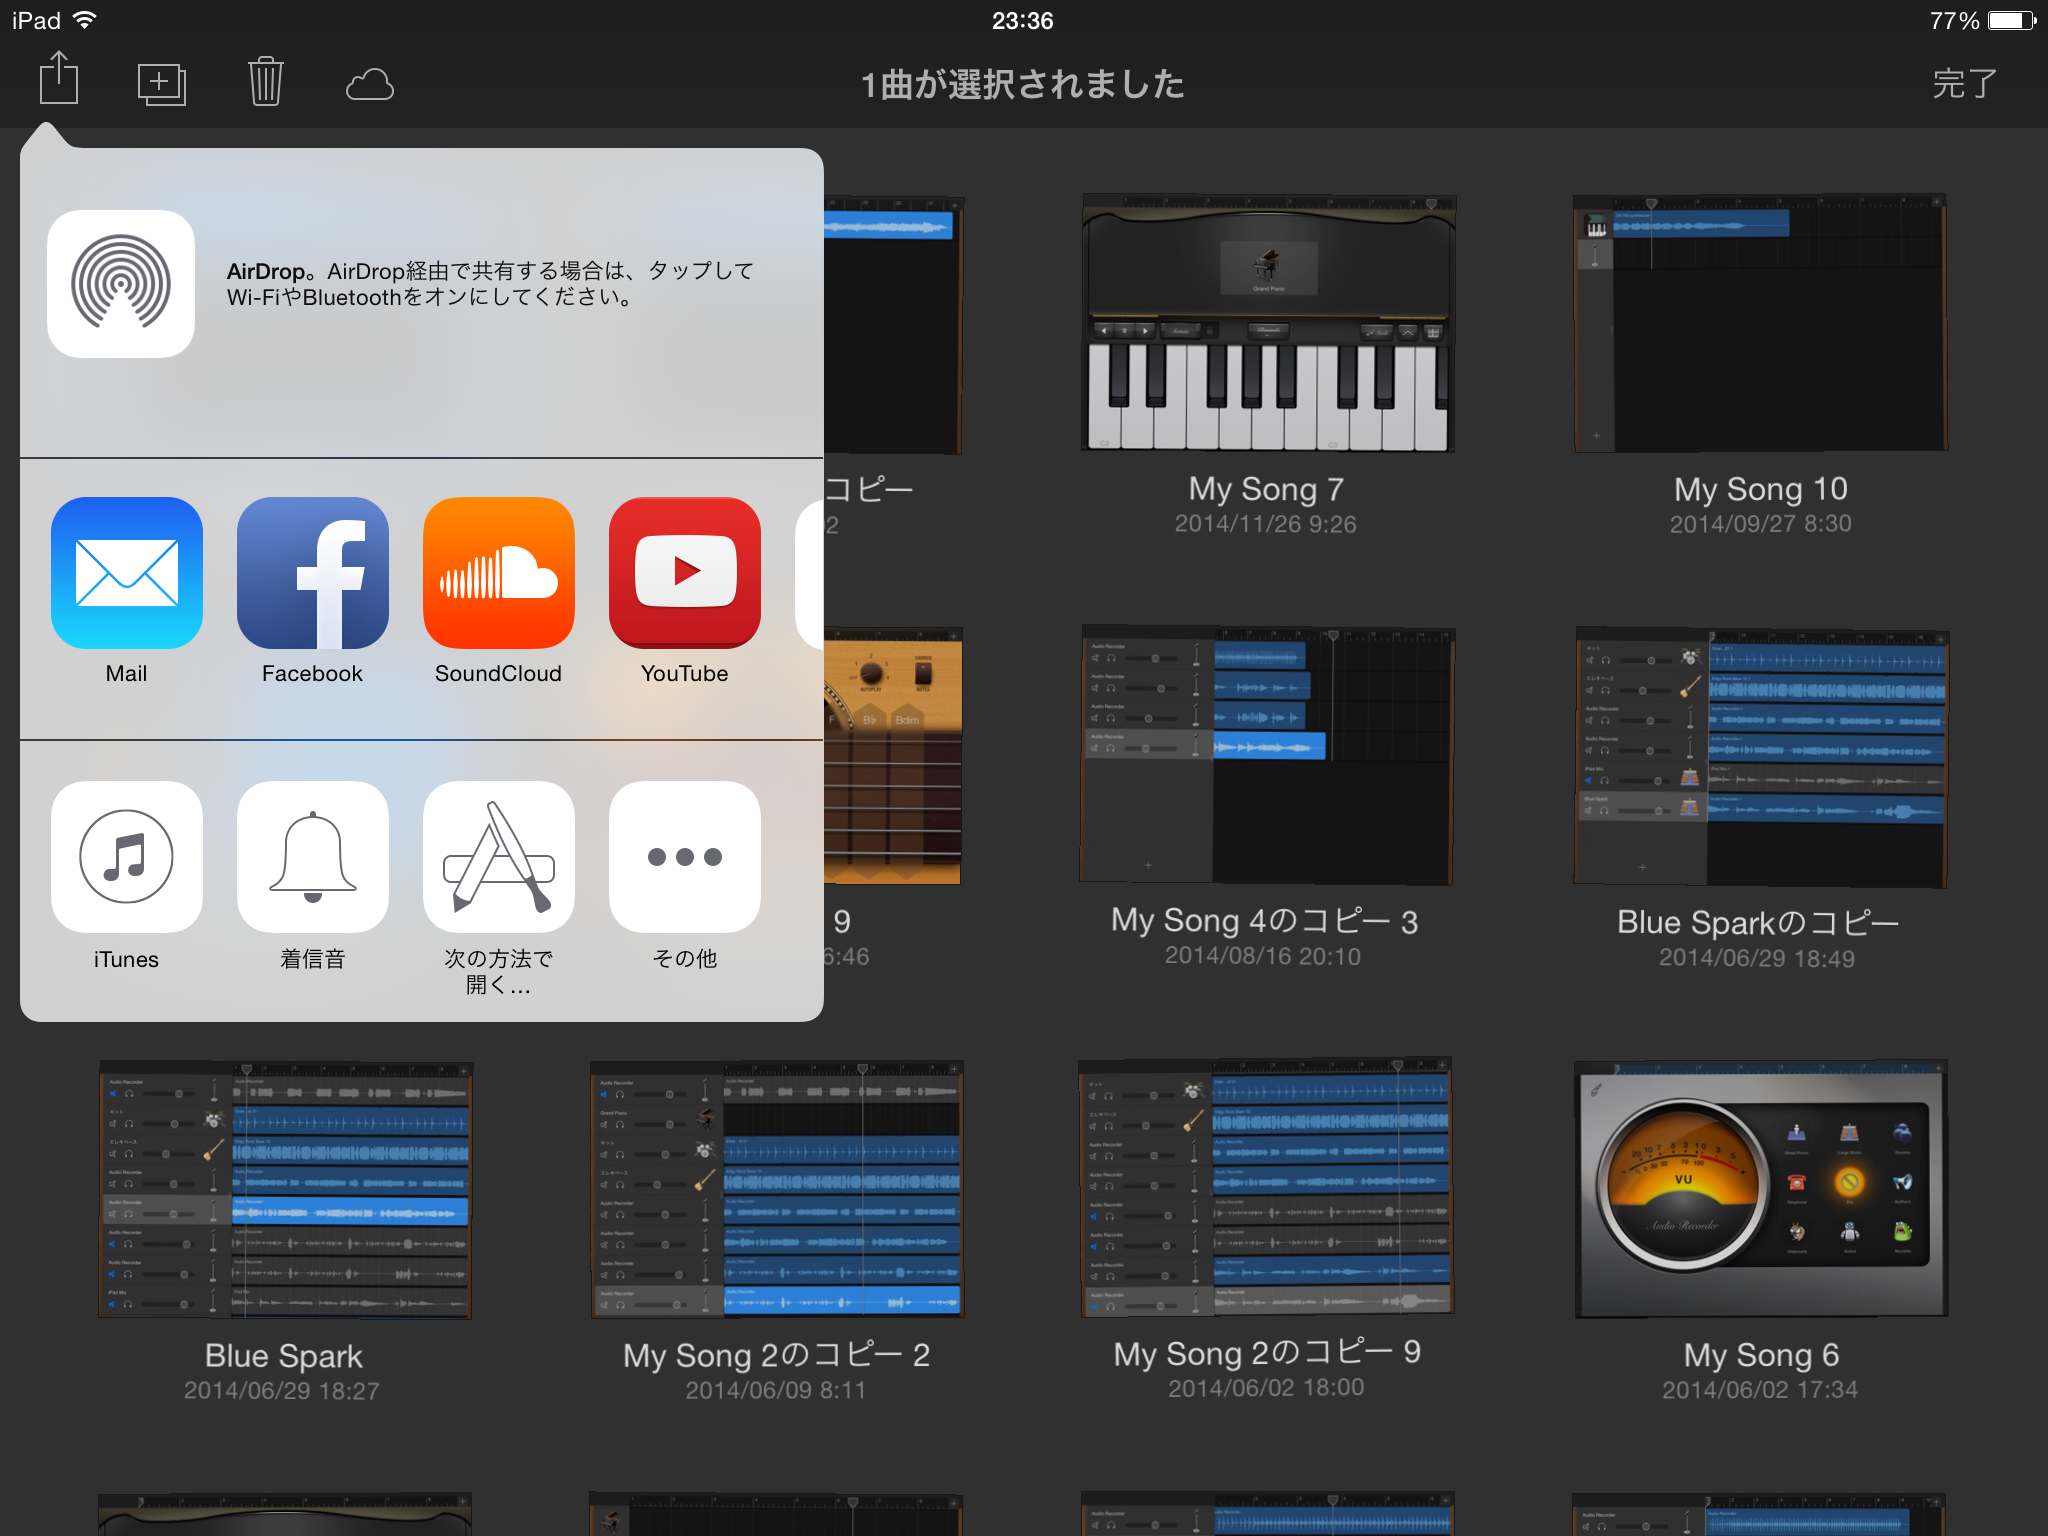Tap the date 2014/08/16 20:10

[1263, 957]
